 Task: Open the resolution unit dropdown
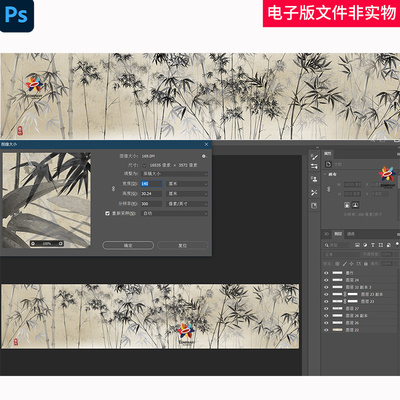187,204
